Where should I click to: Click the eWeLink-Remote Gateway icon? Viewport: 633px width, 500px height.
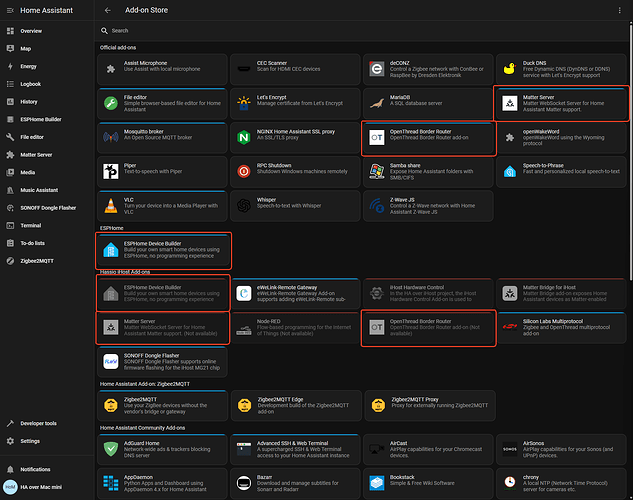[x=244, y=293]
